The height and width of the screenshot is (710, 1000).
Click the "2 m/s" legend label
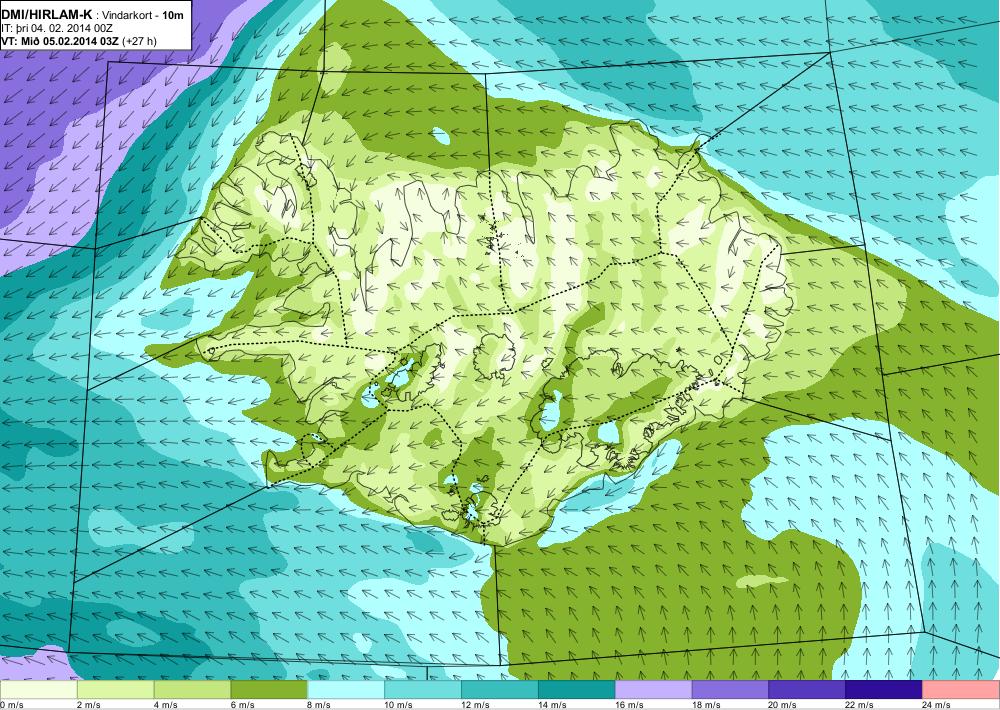pyautogui.click(x=88, y=705)
